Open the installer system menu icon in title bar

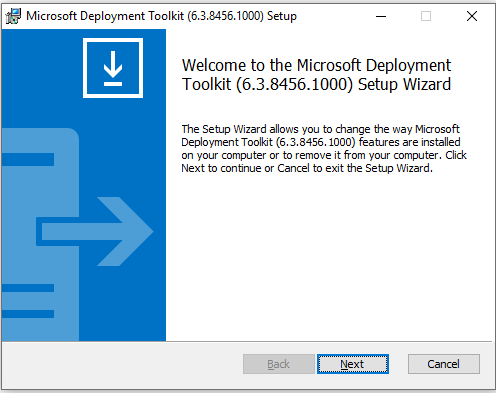point(13,16)
